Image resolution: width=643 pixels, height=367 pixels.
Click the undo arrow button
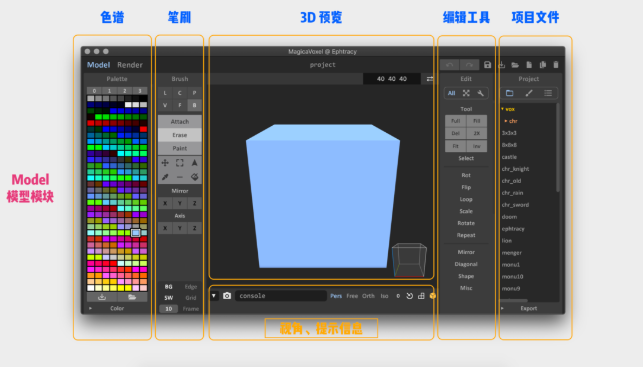(x=449, y=65)
